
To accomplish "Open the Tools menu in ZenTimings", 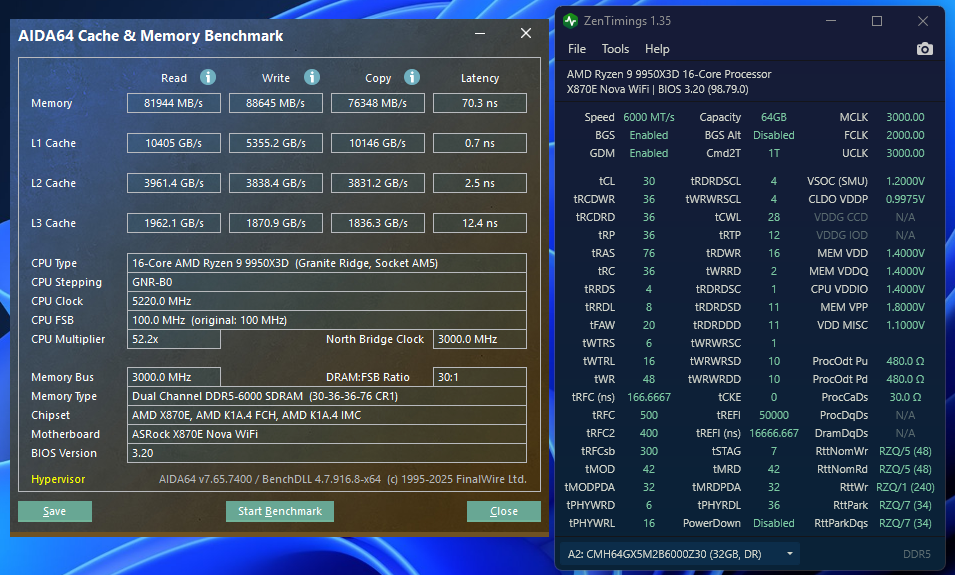I will 615,49.
